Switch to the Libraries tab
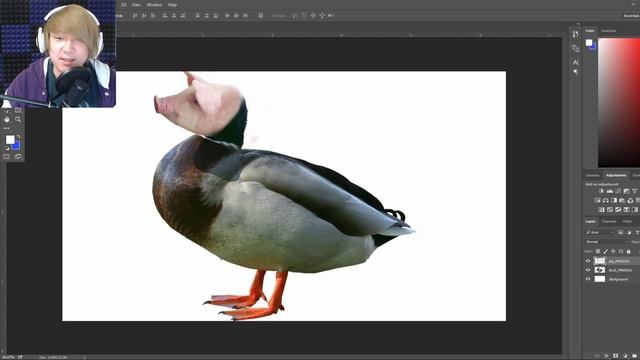The image size is (640, 360). pyautogui.click(x=592, y=176)
